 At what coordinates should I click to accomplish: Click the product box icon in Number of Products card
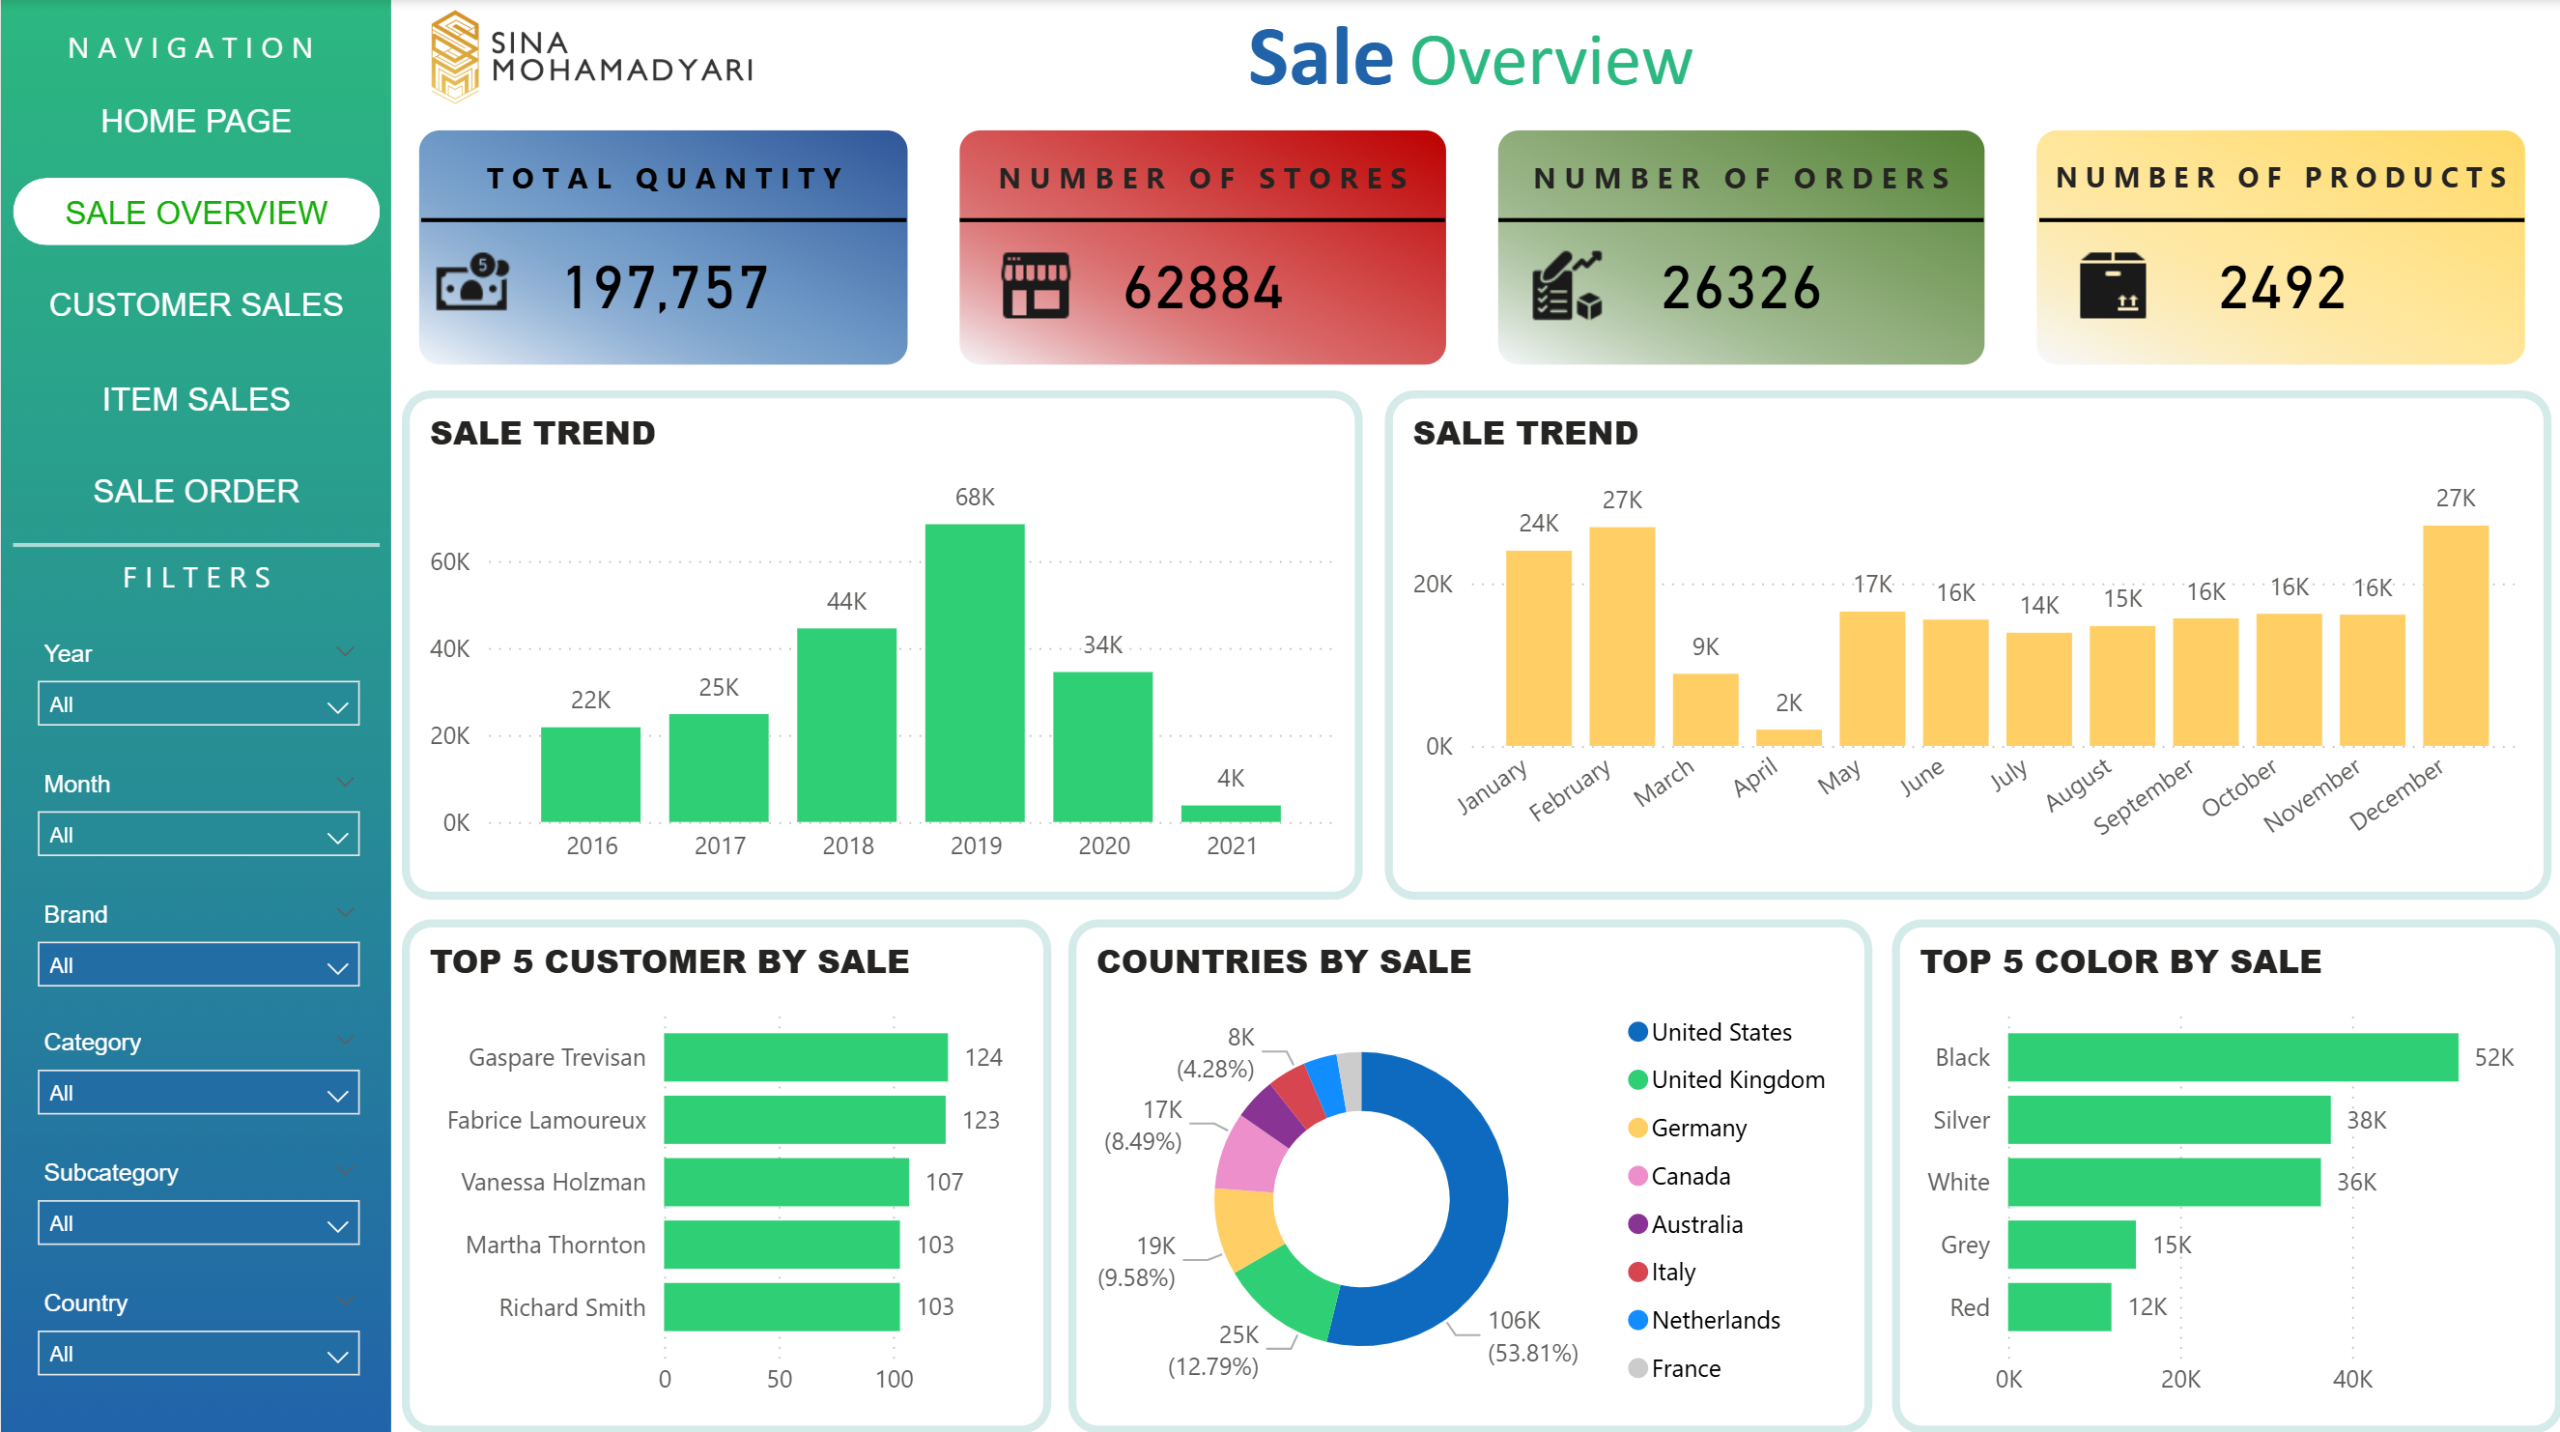(x=2112, y=286)
